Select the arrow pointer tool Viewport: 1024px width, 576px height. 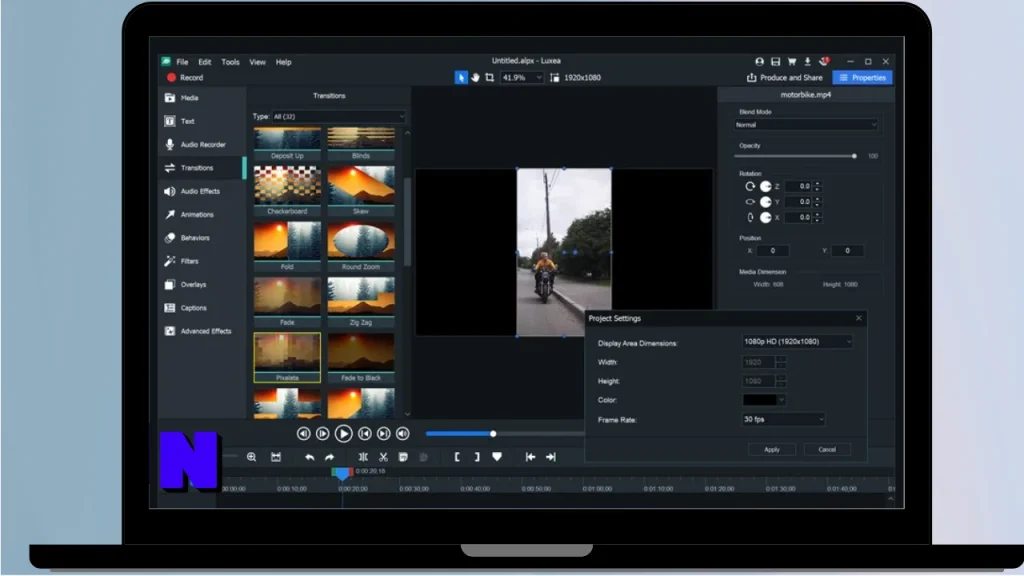(x=461, y=78)
